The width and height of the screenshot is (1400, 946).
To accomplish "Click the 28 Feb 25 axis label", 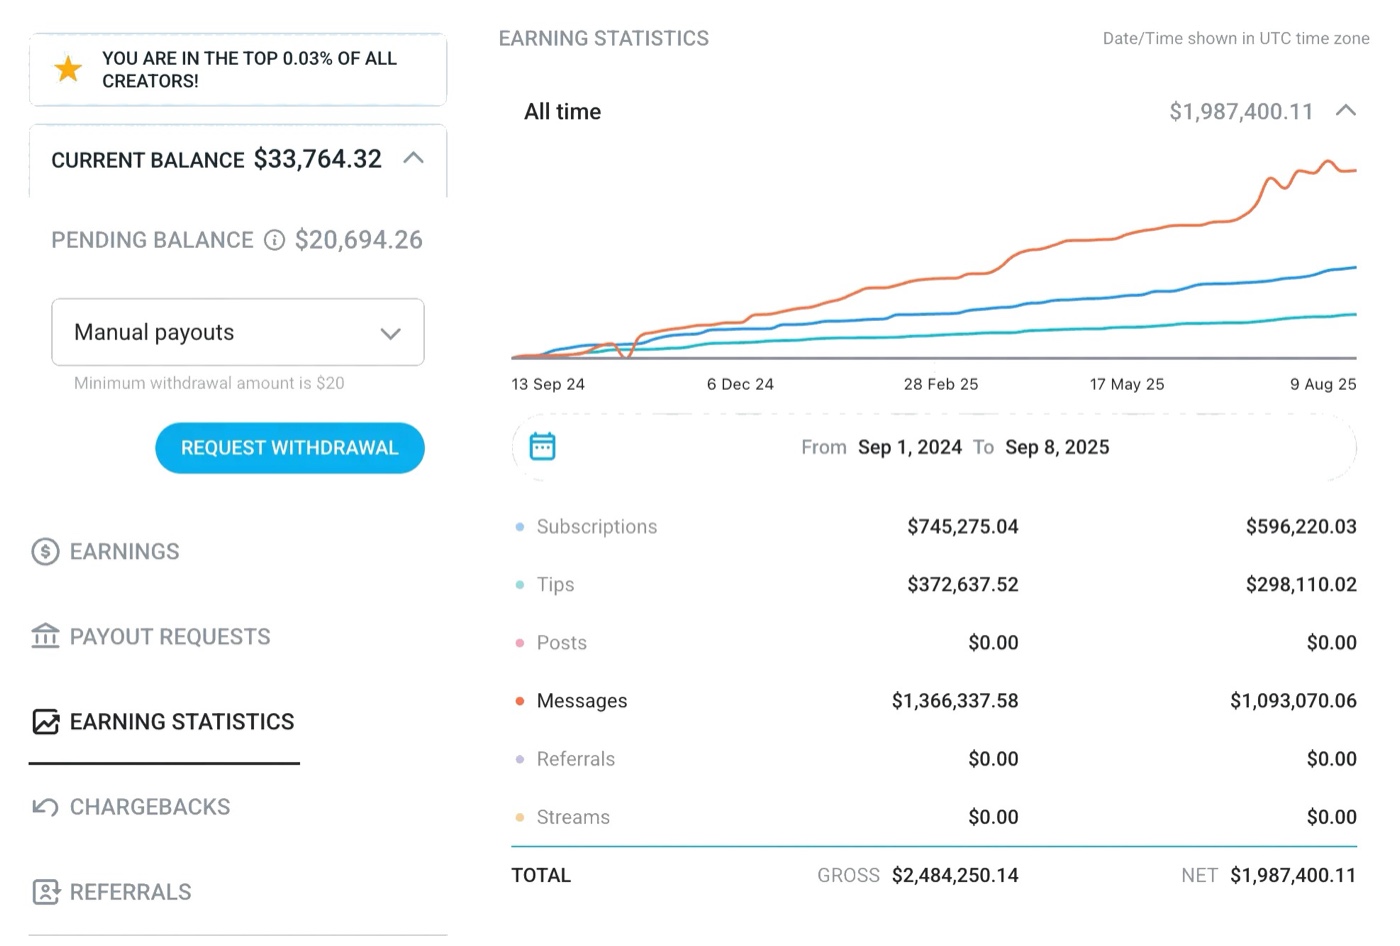I will (941, 384).
